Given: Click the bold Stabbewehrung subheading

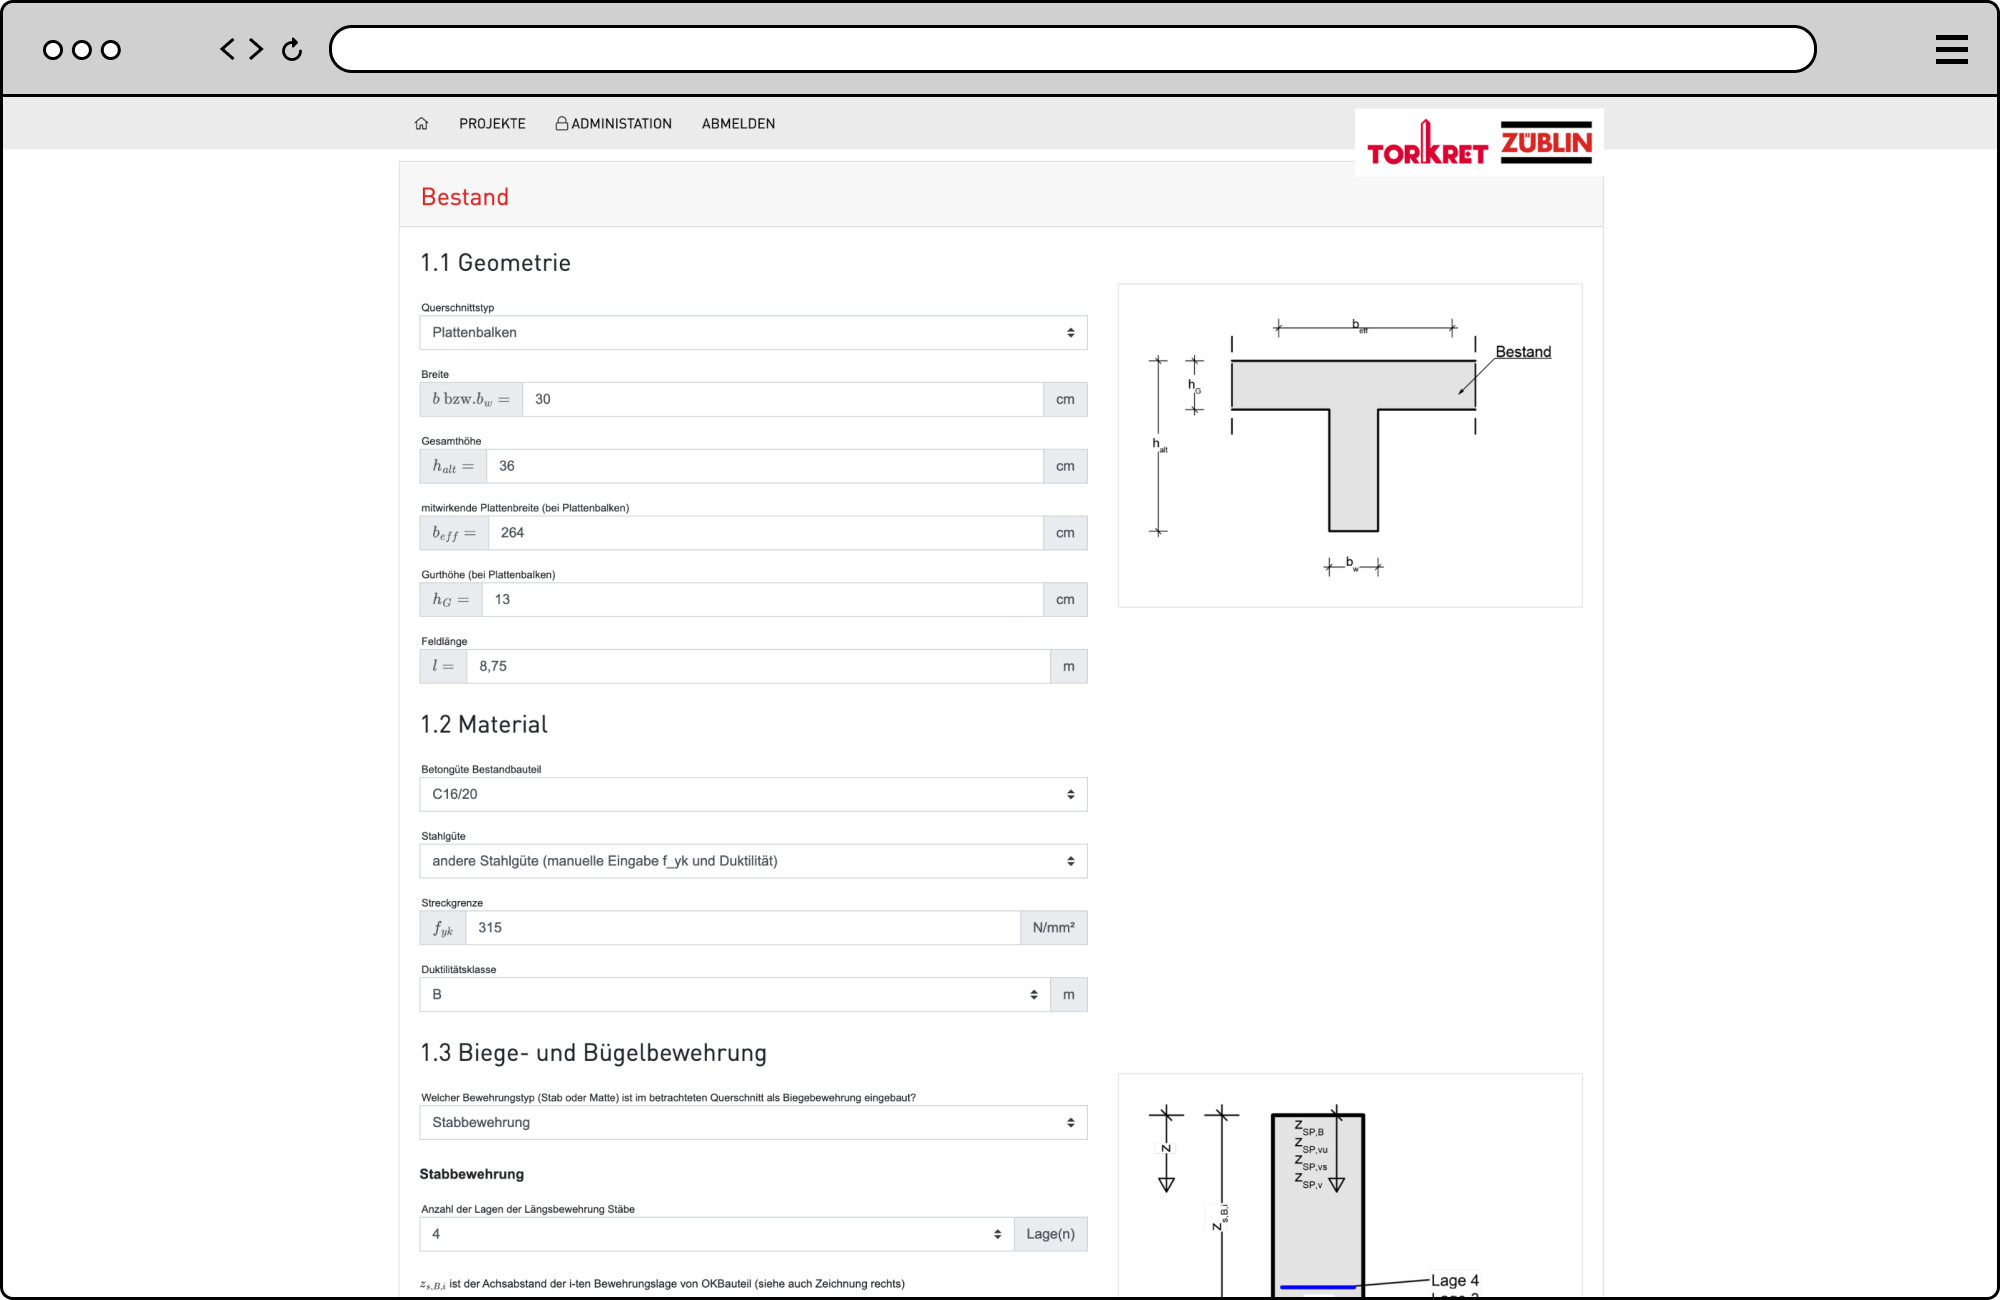Looking at the screenshot, I should pos(472,1174).
